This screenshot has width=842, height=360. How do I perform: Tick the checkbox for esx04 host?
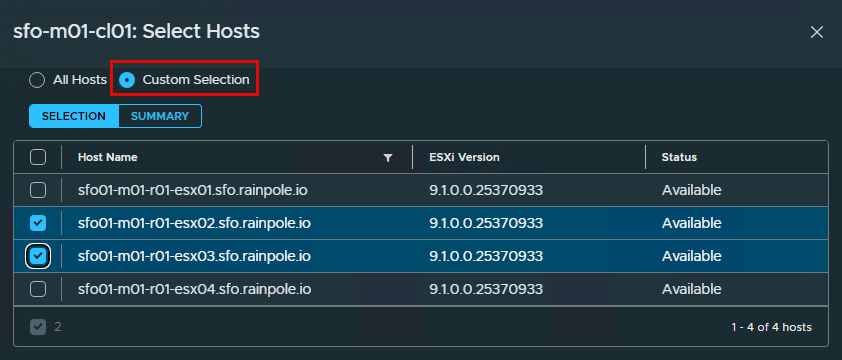pyautogui.click(x=38, y=289)
